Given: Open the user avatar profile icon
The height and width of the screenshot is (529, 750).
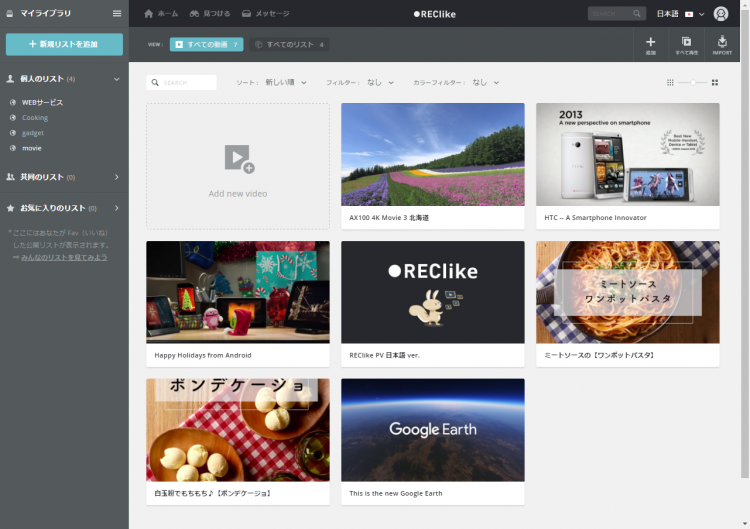Looking at the screenshot, I should (x=721, y=13).
